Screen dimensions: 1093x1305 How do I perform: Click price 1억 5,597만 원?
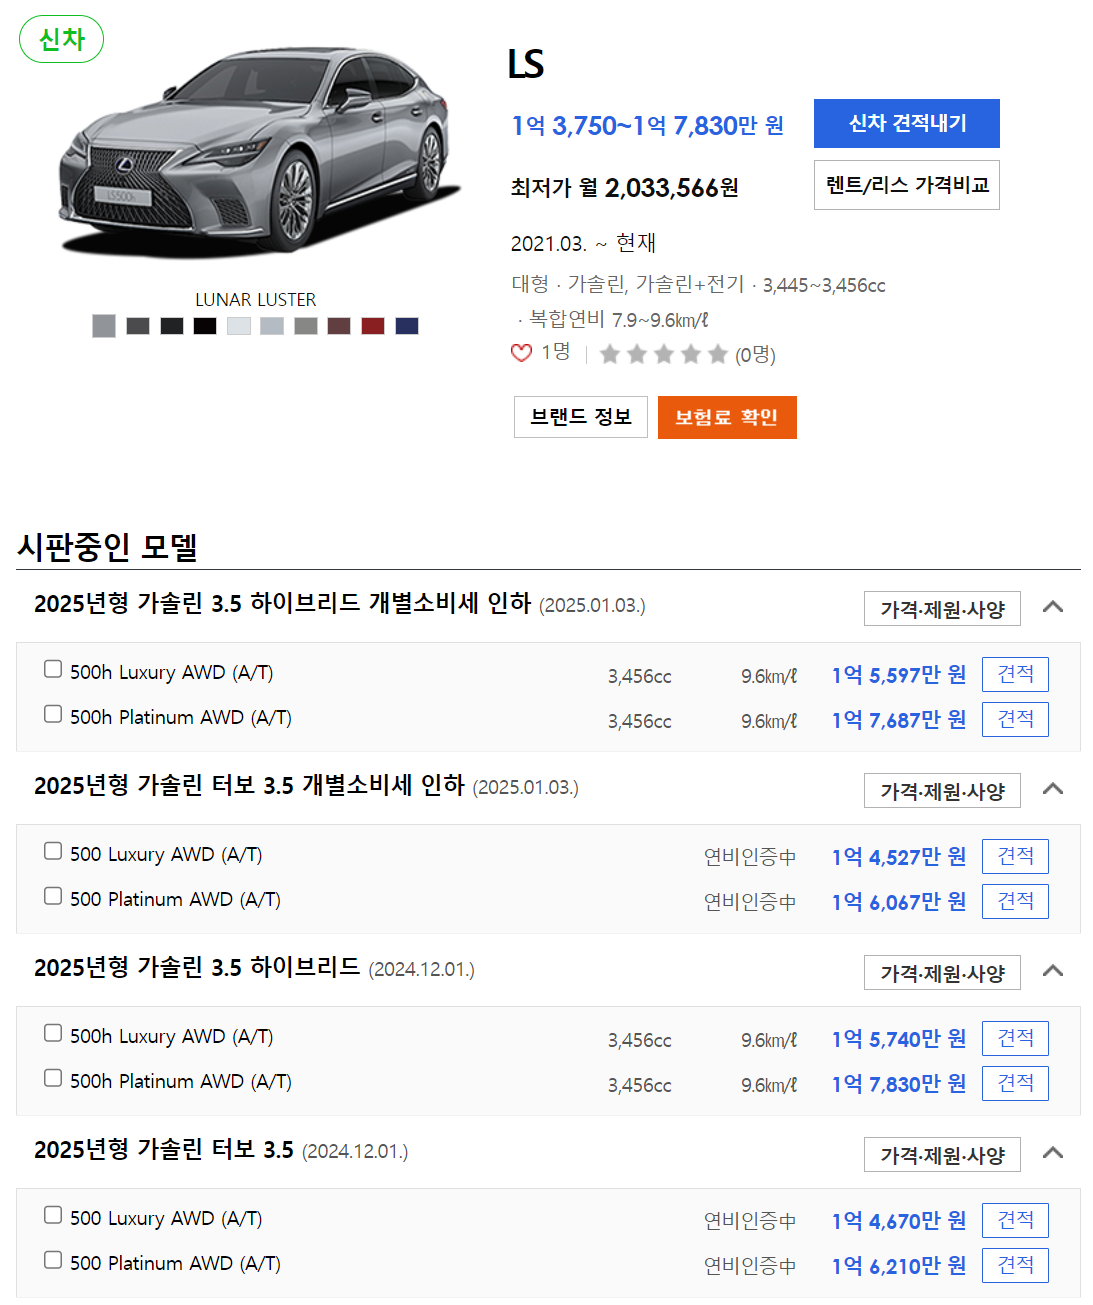[x=899, y=675]
